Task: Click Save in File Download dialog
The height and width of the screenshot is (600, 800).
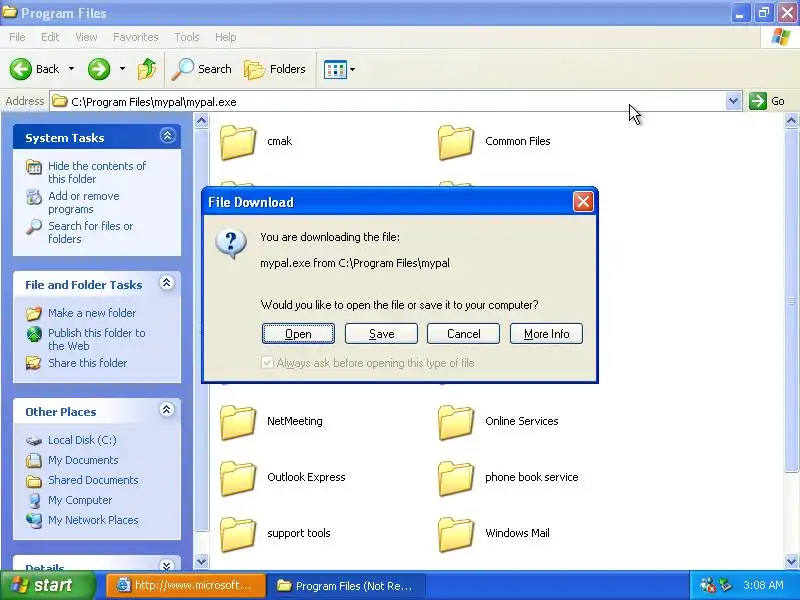Action: 381,334
